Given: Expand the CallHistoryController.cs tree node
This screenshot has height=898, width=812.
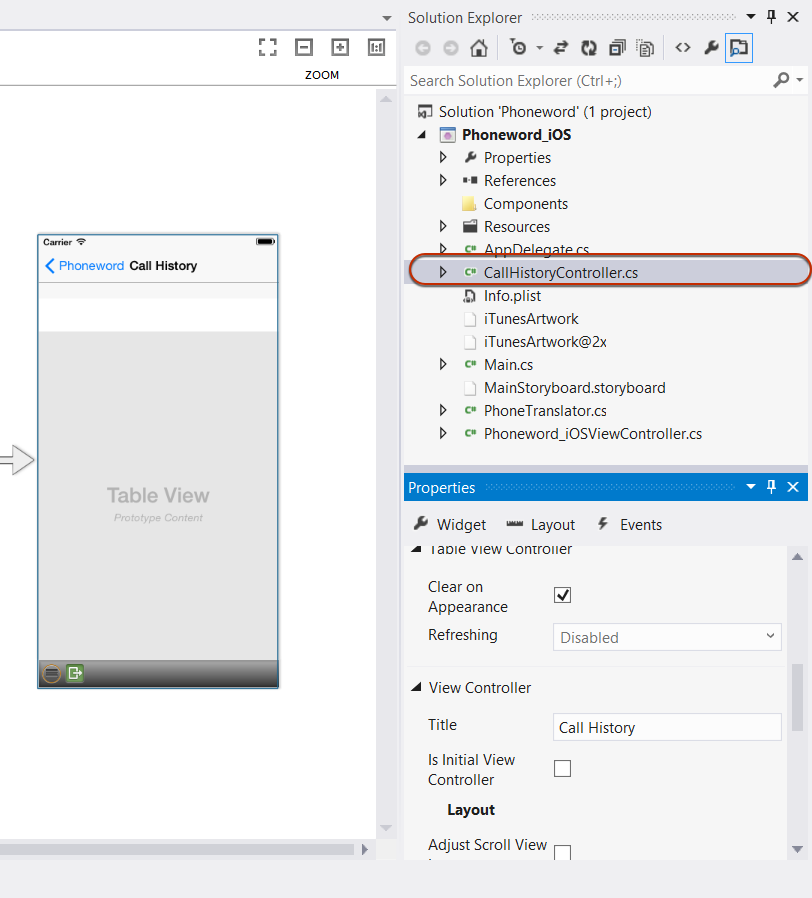Looking at the screenshot, I should point(443,272).
